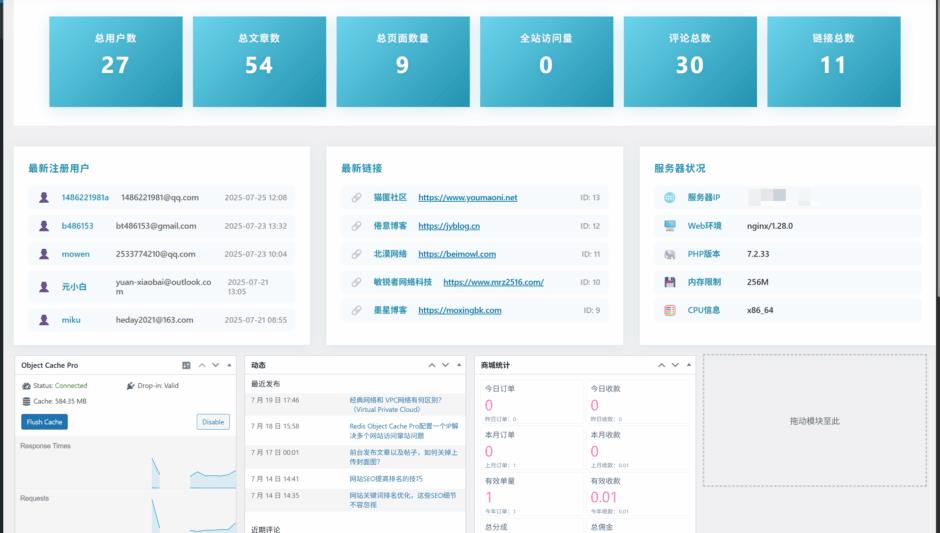Click the monitor icon beside Web环境
Screen dimensions: 940x533
[669, 226]
